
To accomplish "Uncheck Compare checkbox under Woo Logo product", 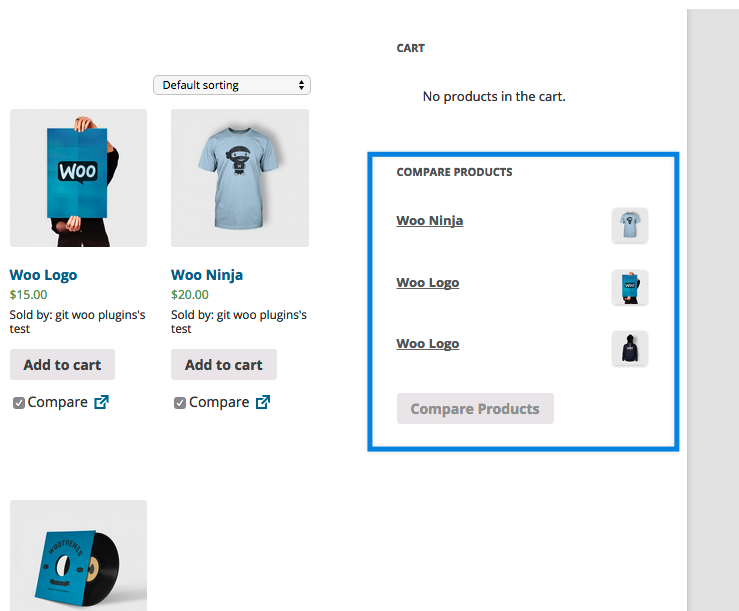I will pyautogui.click(x=19, y=403).
